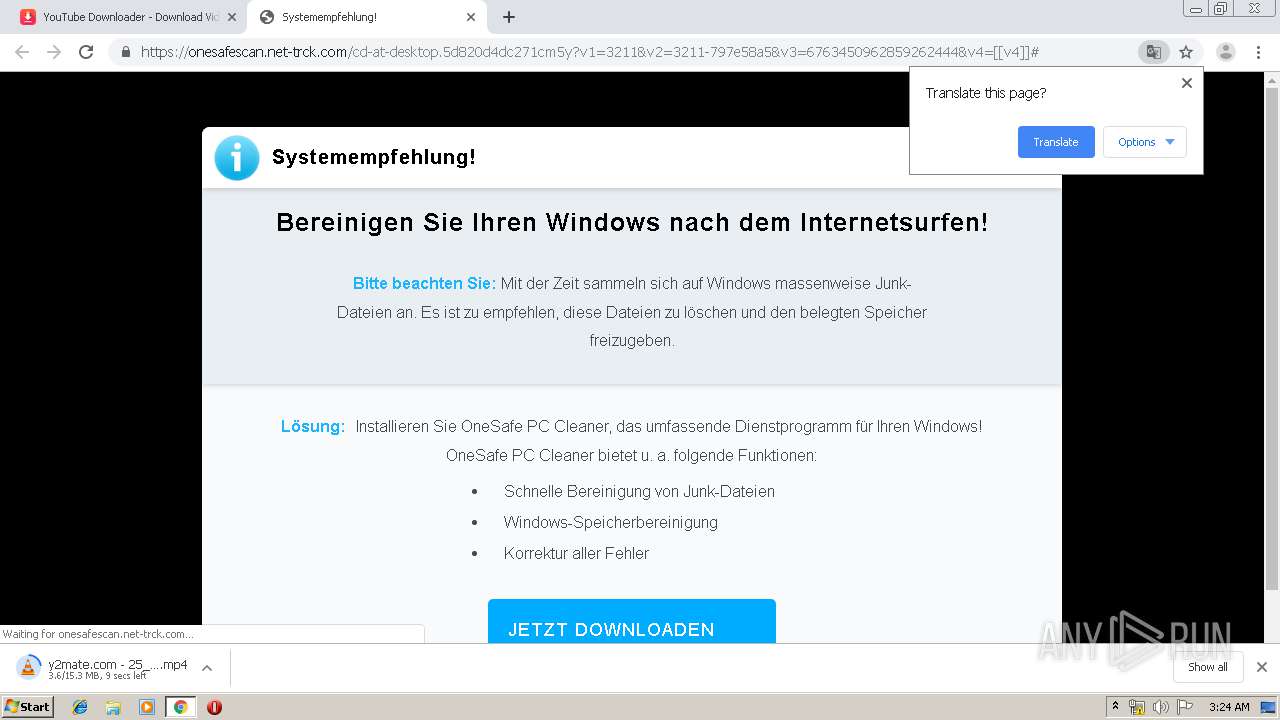Close the downloads bar
This screenshot has height=720, width=1280.
(x=1262, y=667)
